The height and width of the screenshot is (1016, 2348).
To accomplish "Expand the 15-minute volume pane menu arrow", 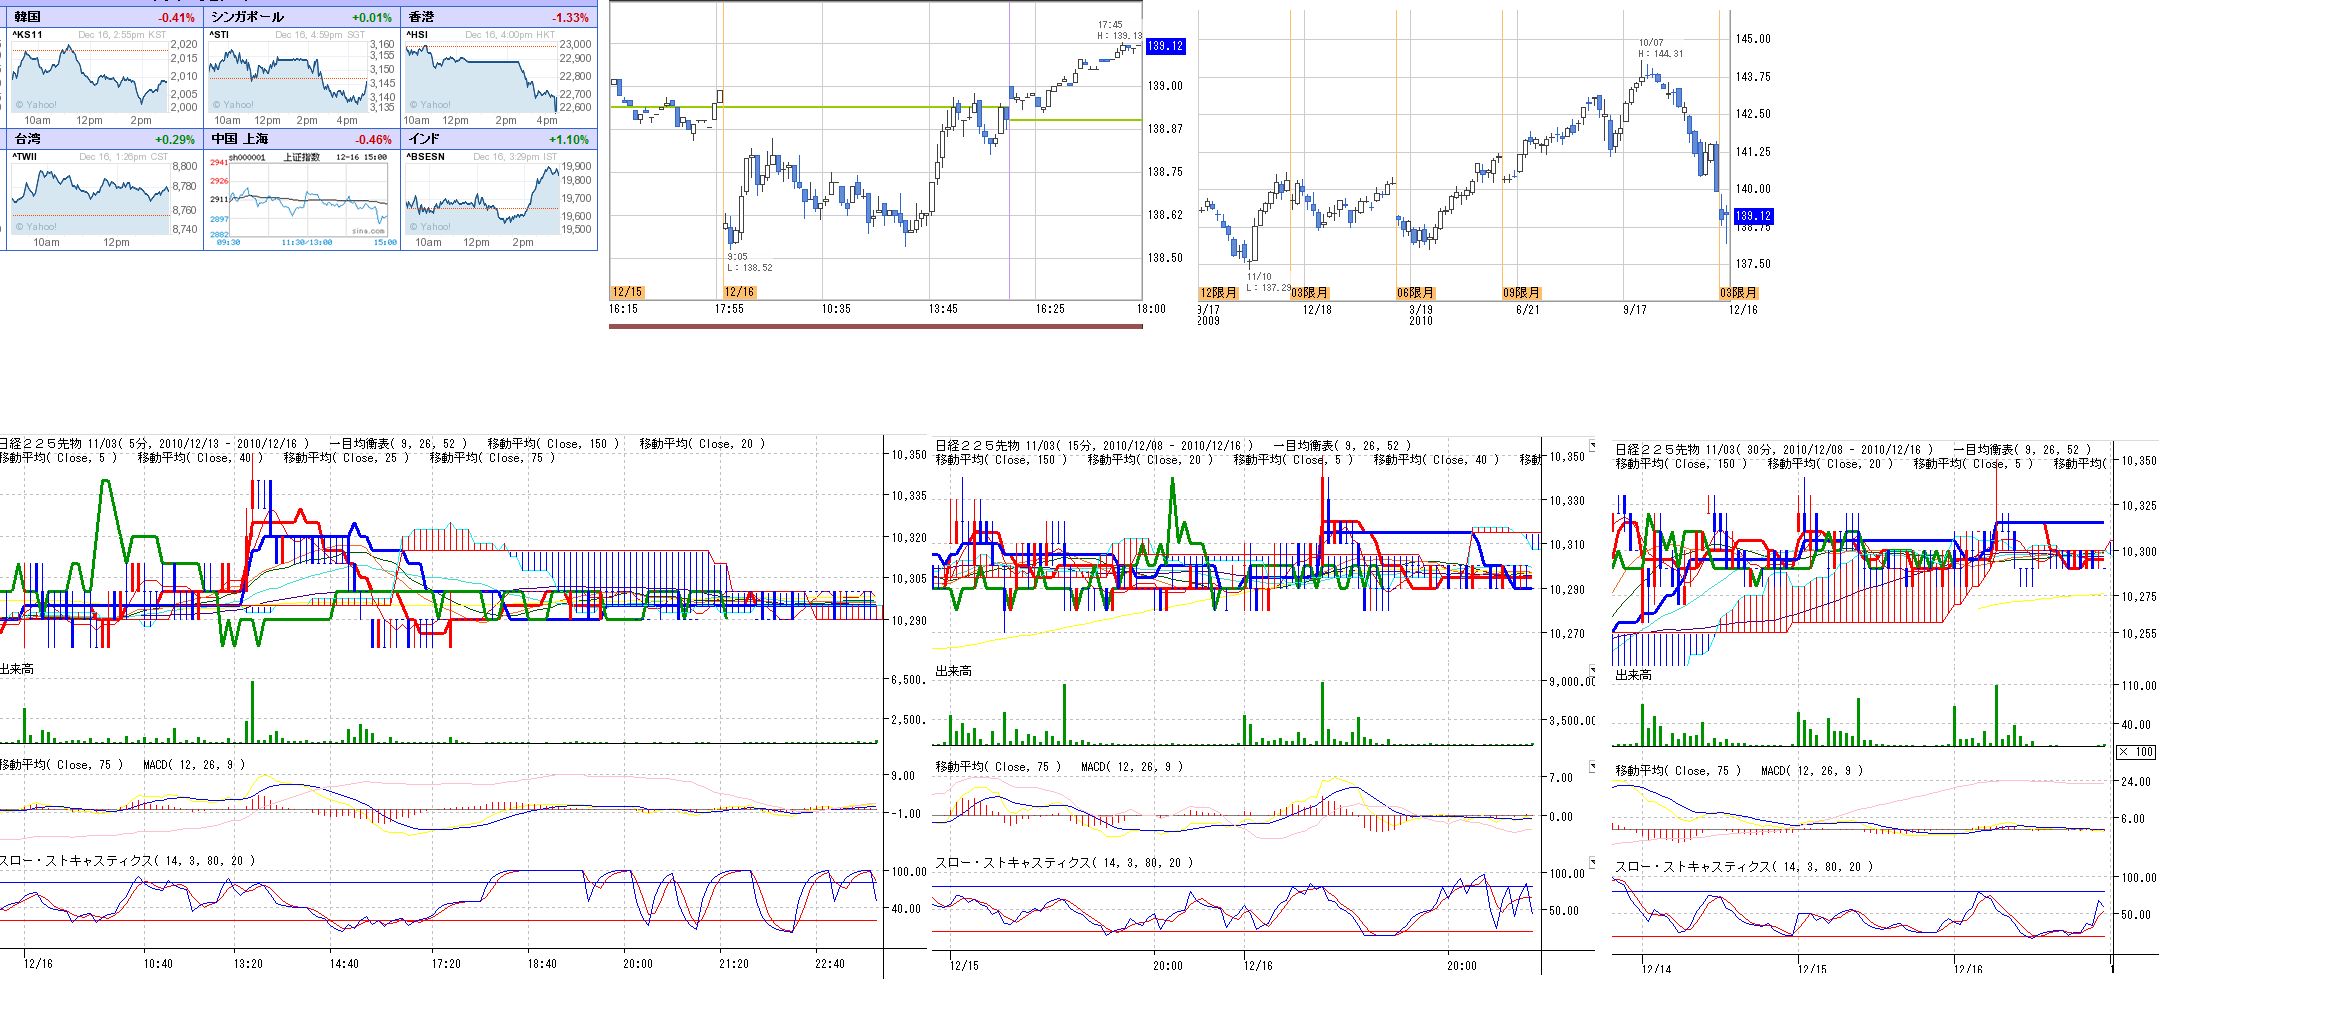I will (1593, 670).
